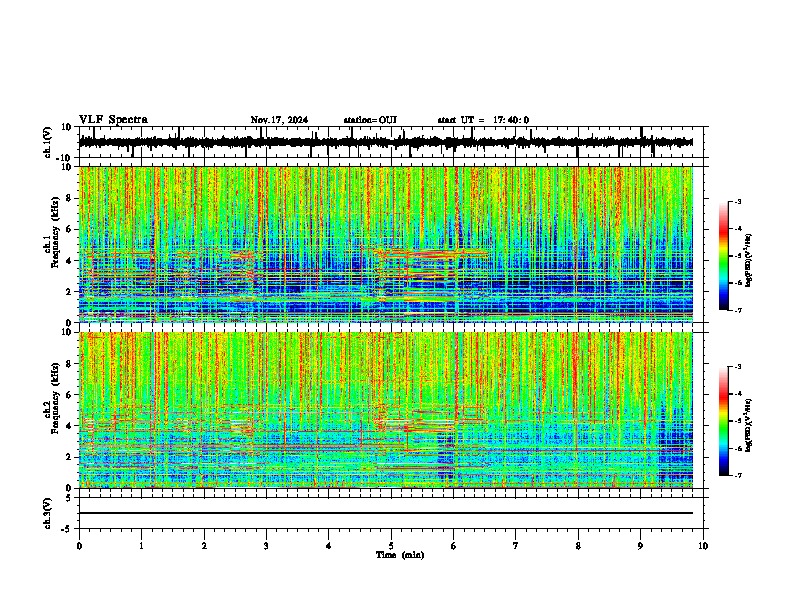This screenshot has height=612, width=792.
Task: Click the "start UT = 17:40: 0" label
Action: tap(483, 120)
